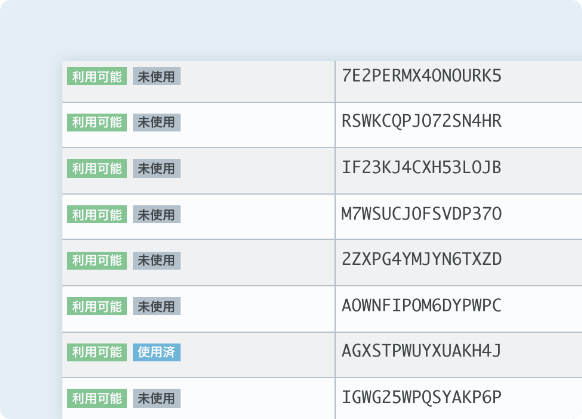
Task: Select the code M7WSUCJOFSVDP37O
Action: [422, 214]
